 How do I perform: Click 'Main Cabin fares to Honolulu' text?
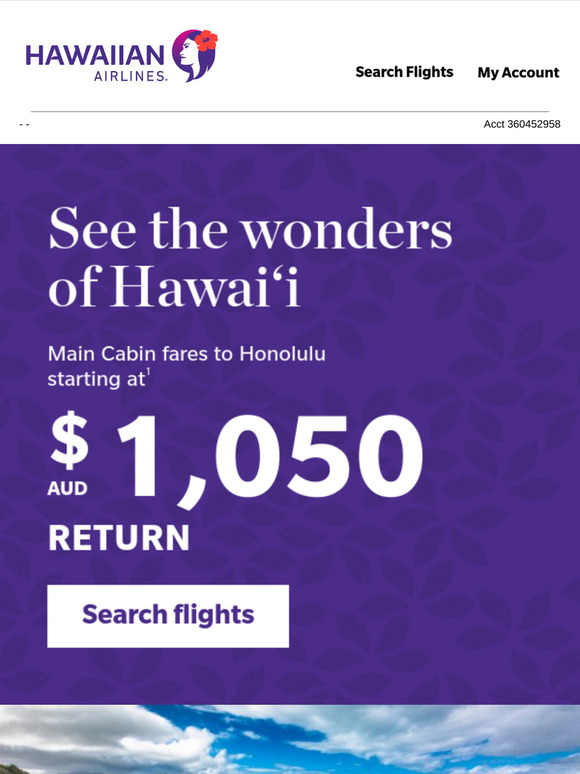[187, 354]
